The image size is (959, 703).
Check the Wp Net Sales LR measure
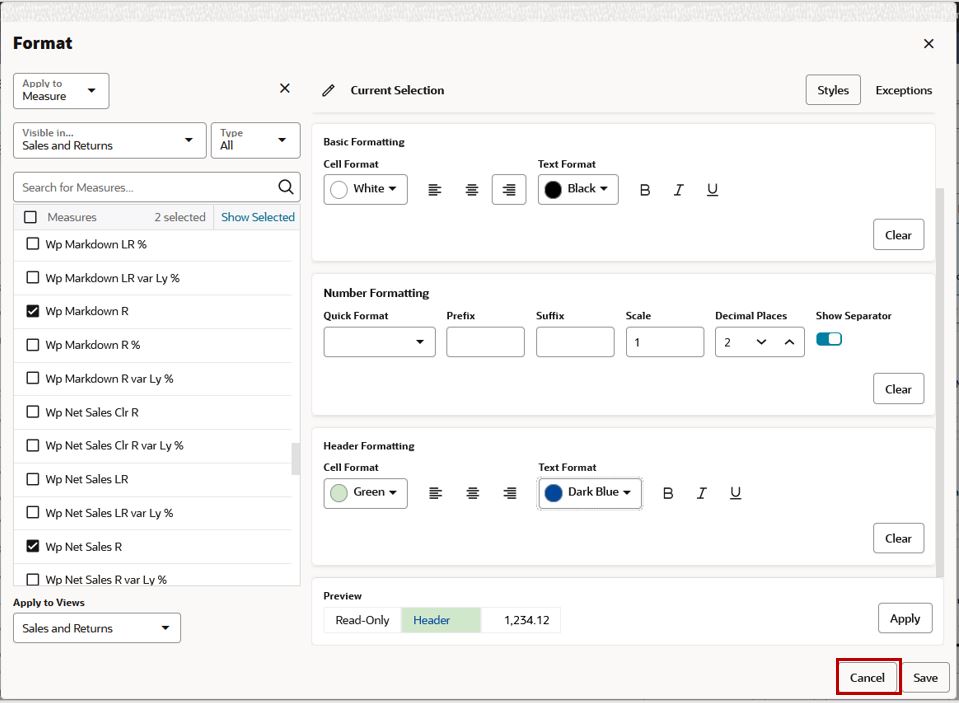point(33,479)
